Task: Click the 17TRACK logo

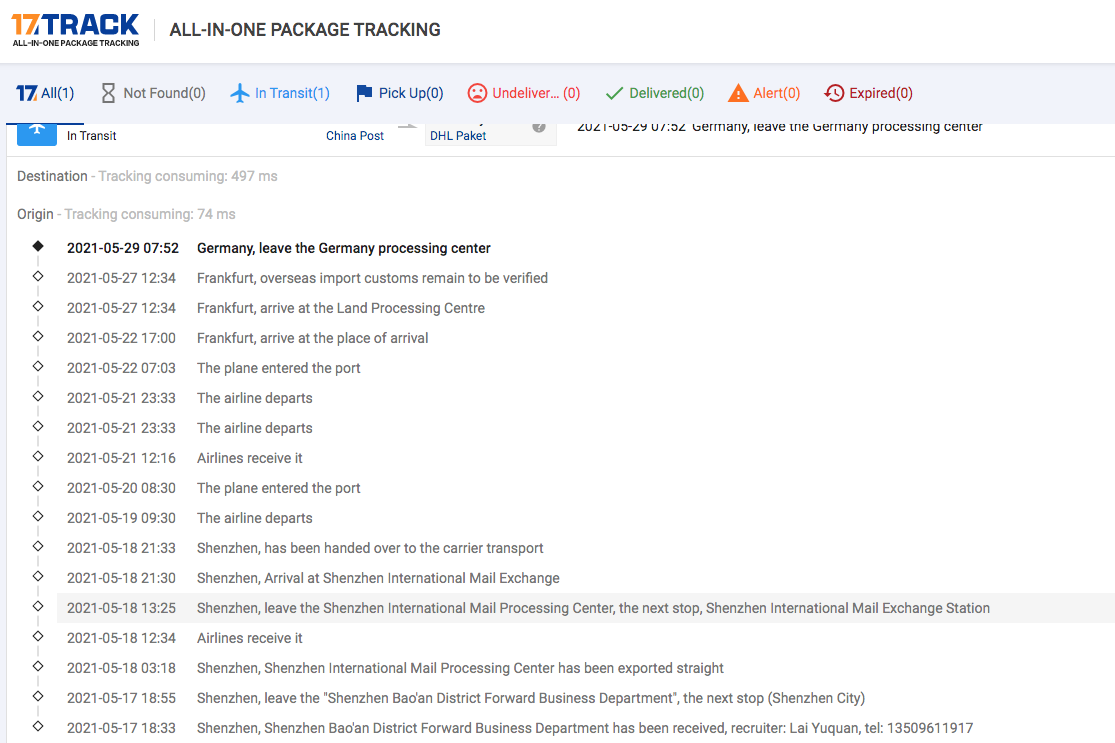Action: [75, 29]
